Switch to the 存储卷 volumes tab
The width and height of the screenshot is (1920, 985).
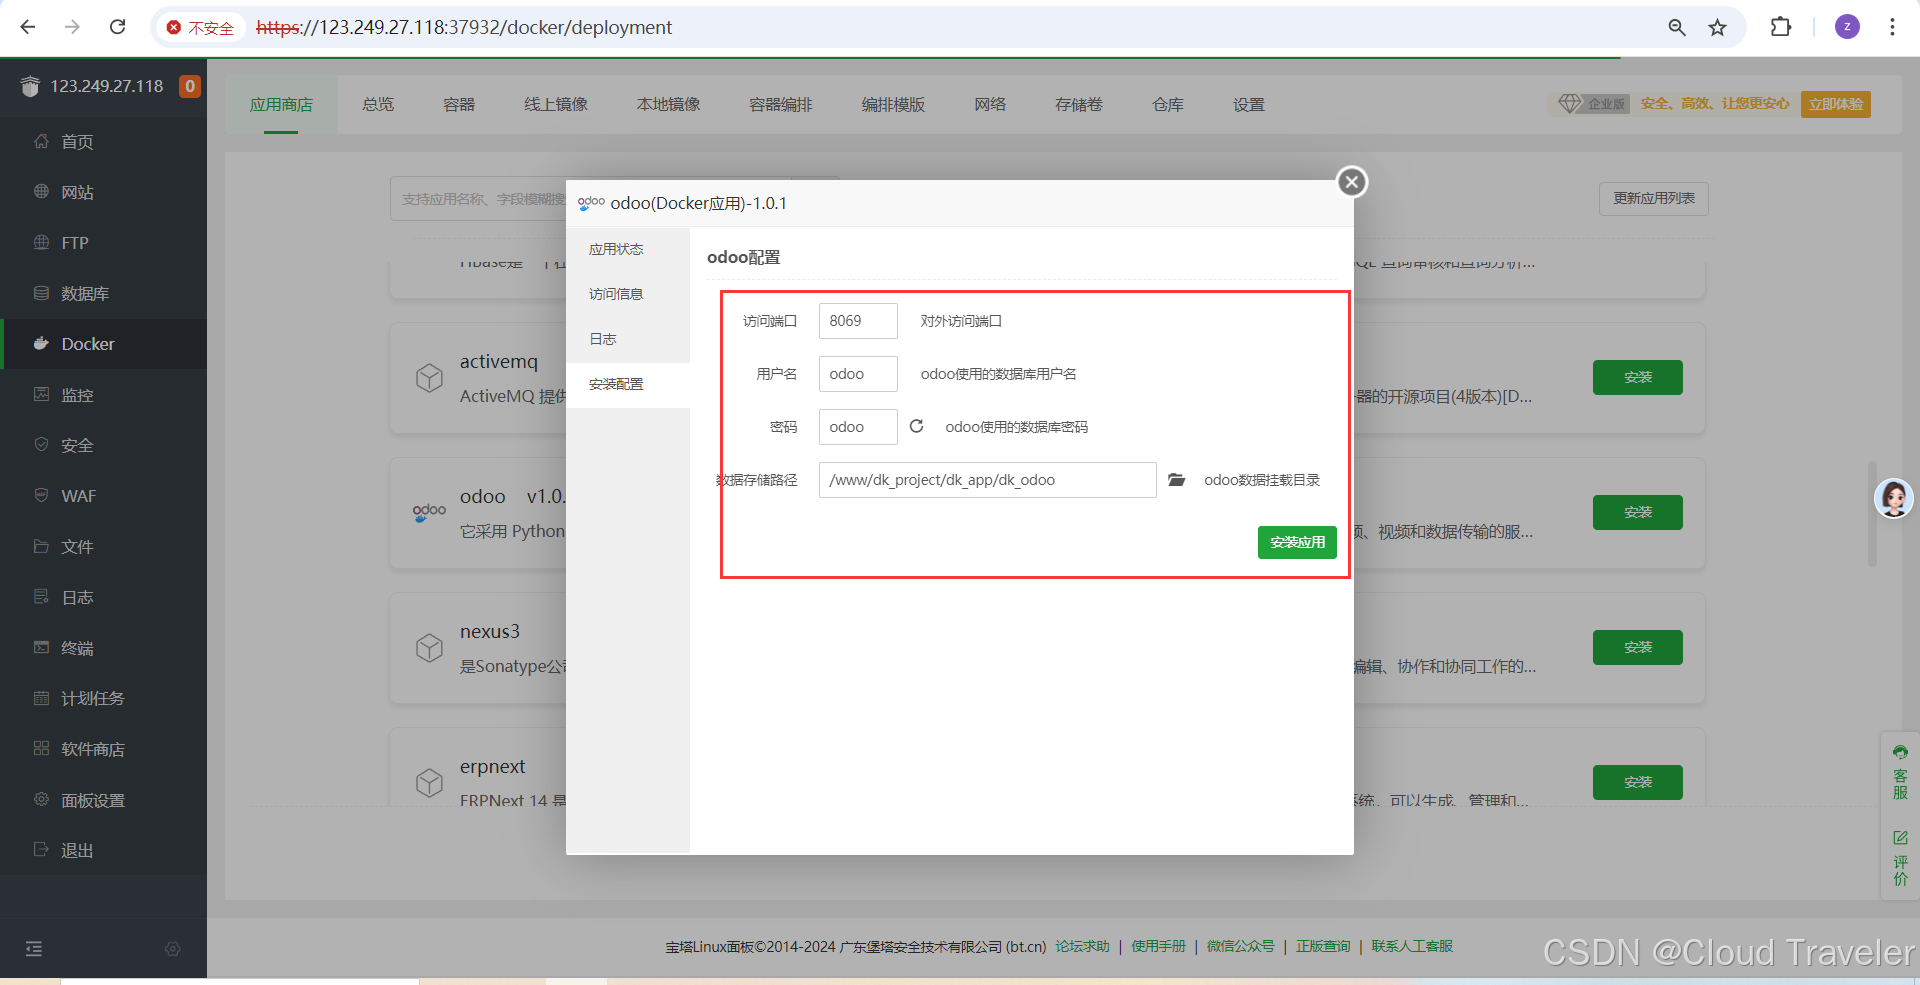pos(1079,104)
